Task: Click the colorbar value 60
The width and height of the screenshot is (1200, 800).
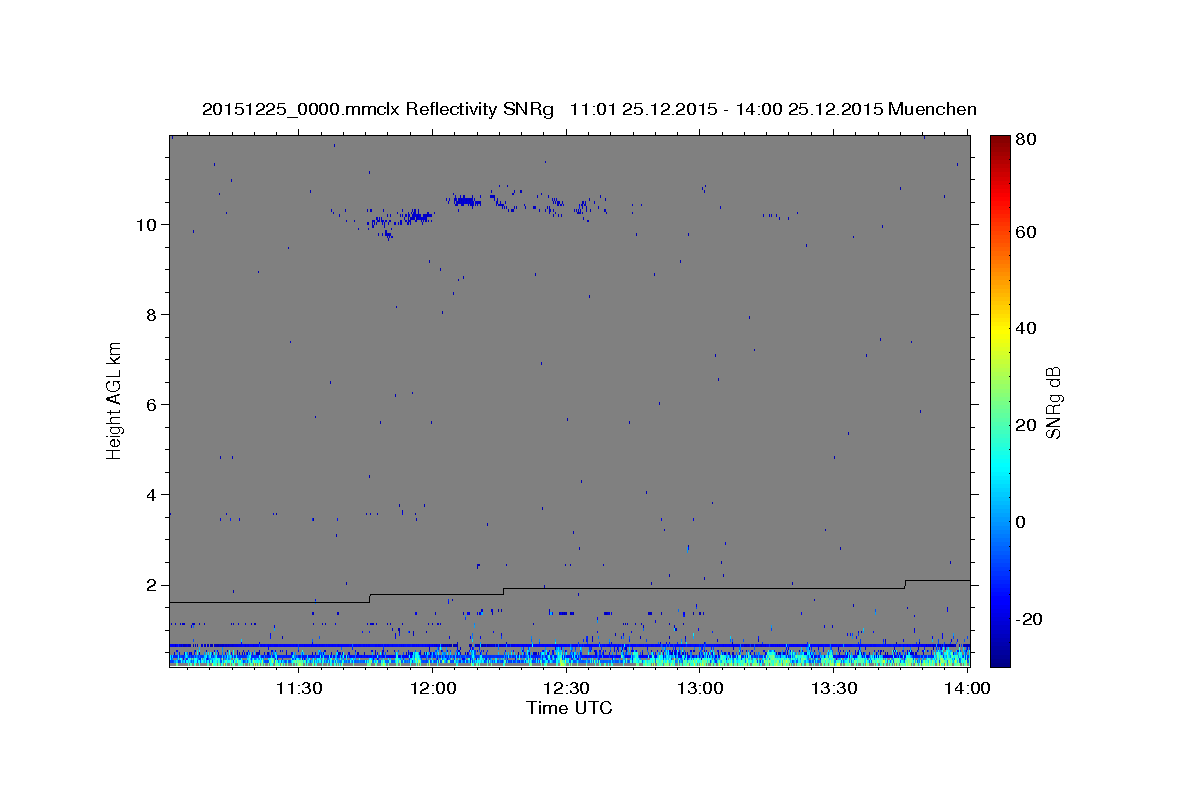Action: 1025,232
